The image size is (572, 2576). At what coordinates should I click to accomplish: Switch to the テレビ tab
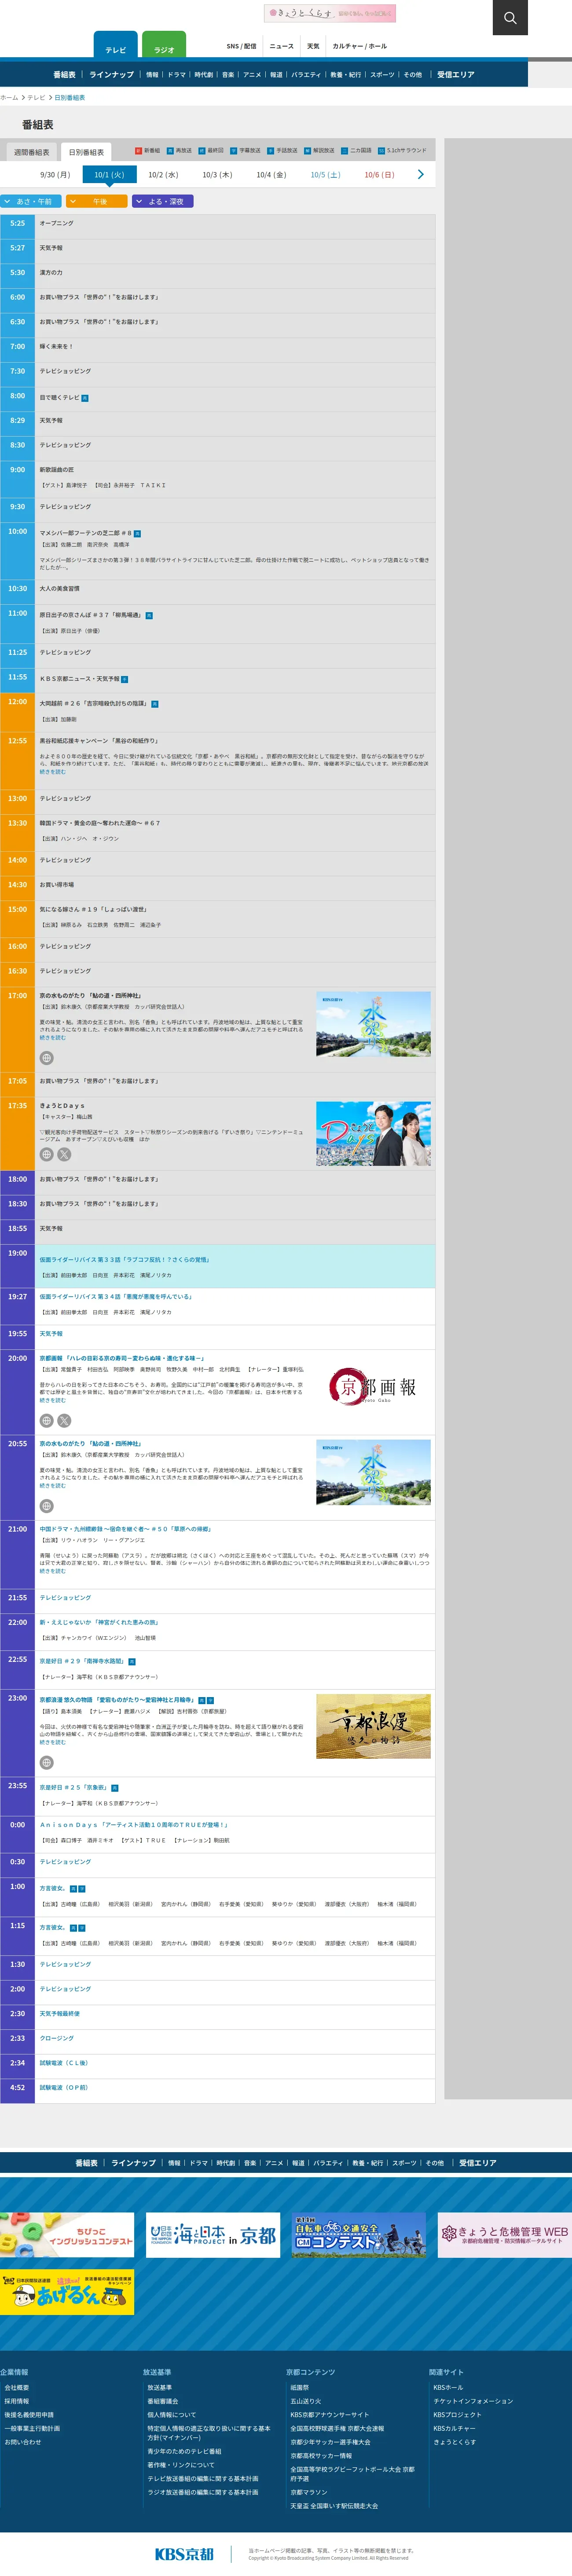pyautogui.click(x=116, y=45)
